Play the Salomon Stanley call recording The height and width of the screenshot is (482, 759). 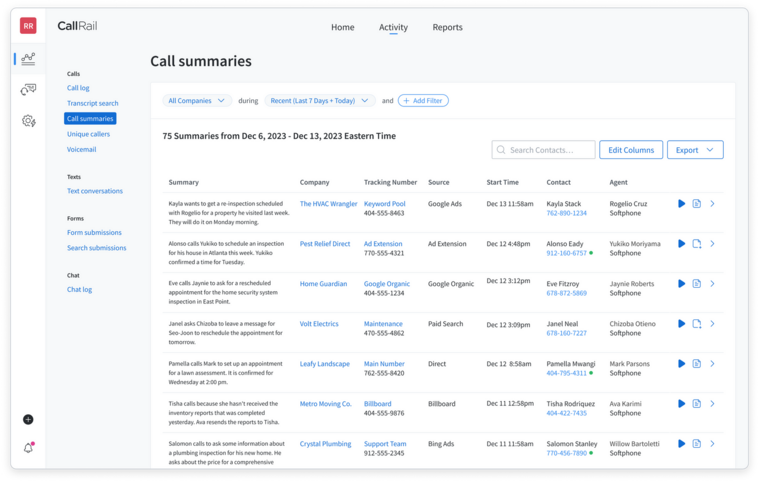[682, 444]
